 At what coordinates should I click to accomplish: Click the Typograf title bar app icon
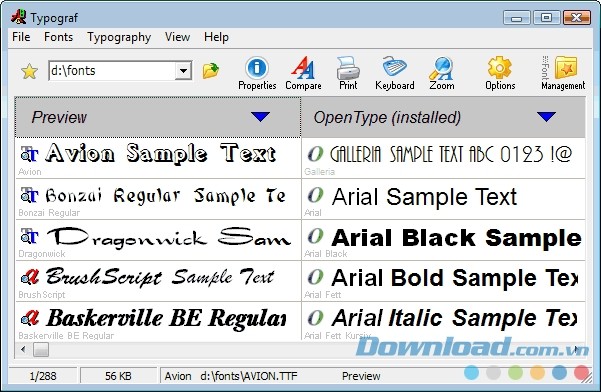(x=18, y=17)
